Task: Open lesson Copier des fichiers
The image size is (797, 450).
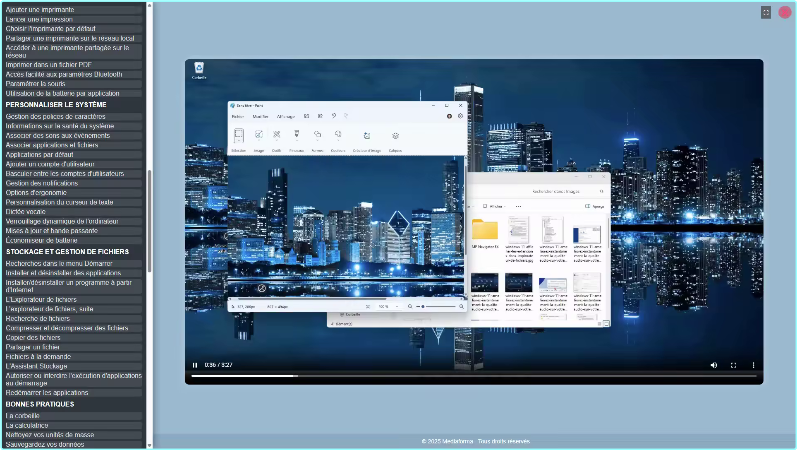Action: (73, 338)
